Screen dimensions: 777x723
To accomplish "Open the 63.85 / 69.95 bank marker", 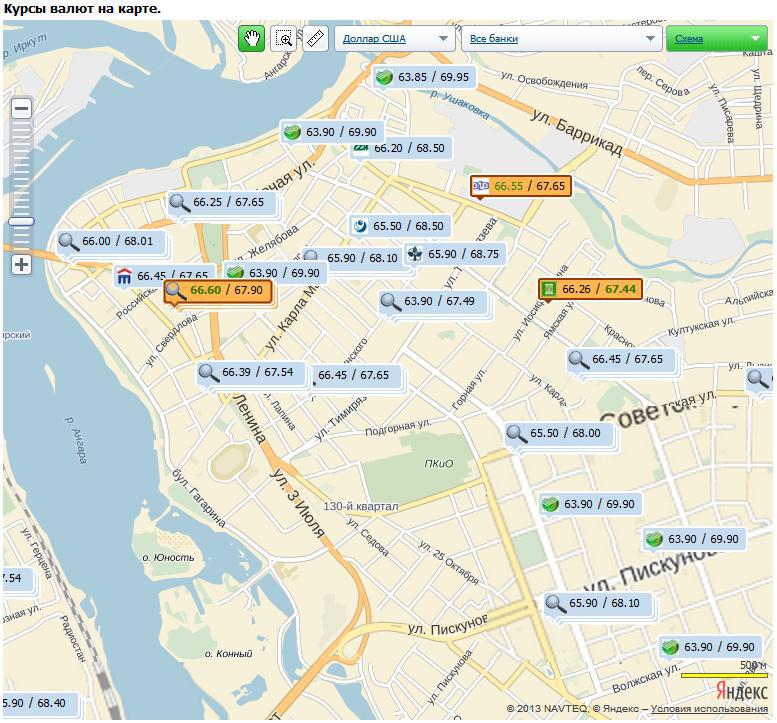I will point(423,77).
